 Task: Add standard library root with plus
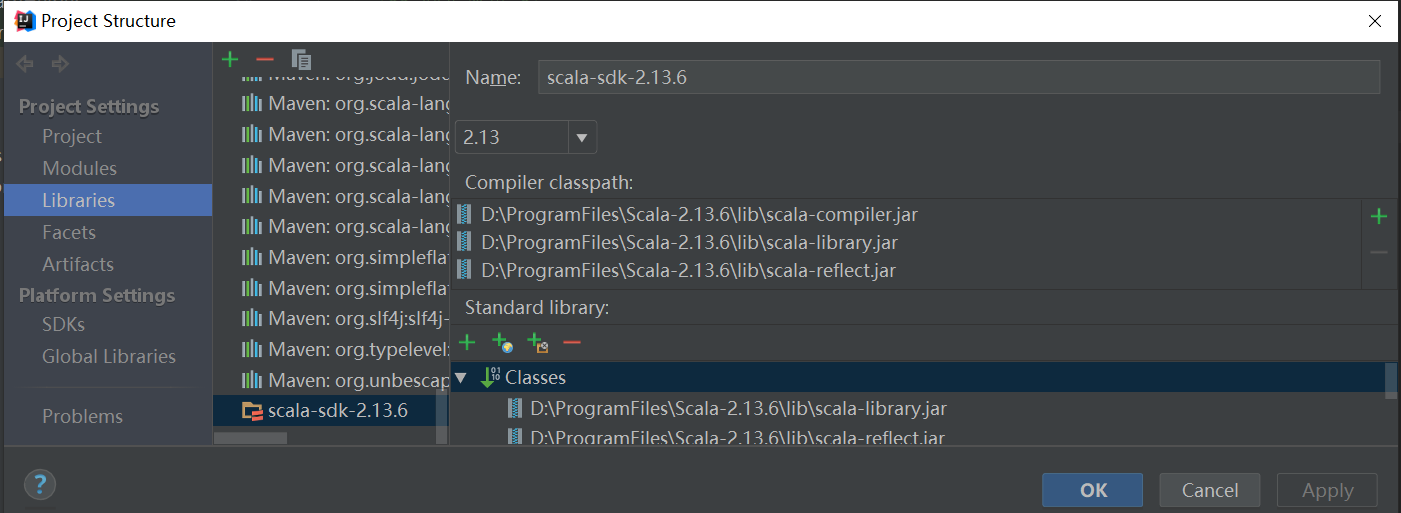click(467, 343)
